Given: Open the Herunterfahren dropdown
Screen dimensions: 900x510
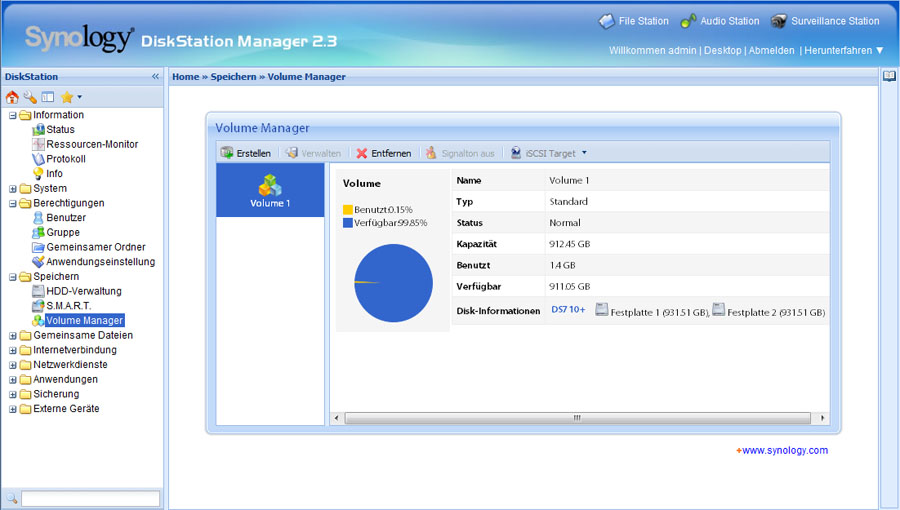Looking at the screenshot, I should click(x=843, y=50).
